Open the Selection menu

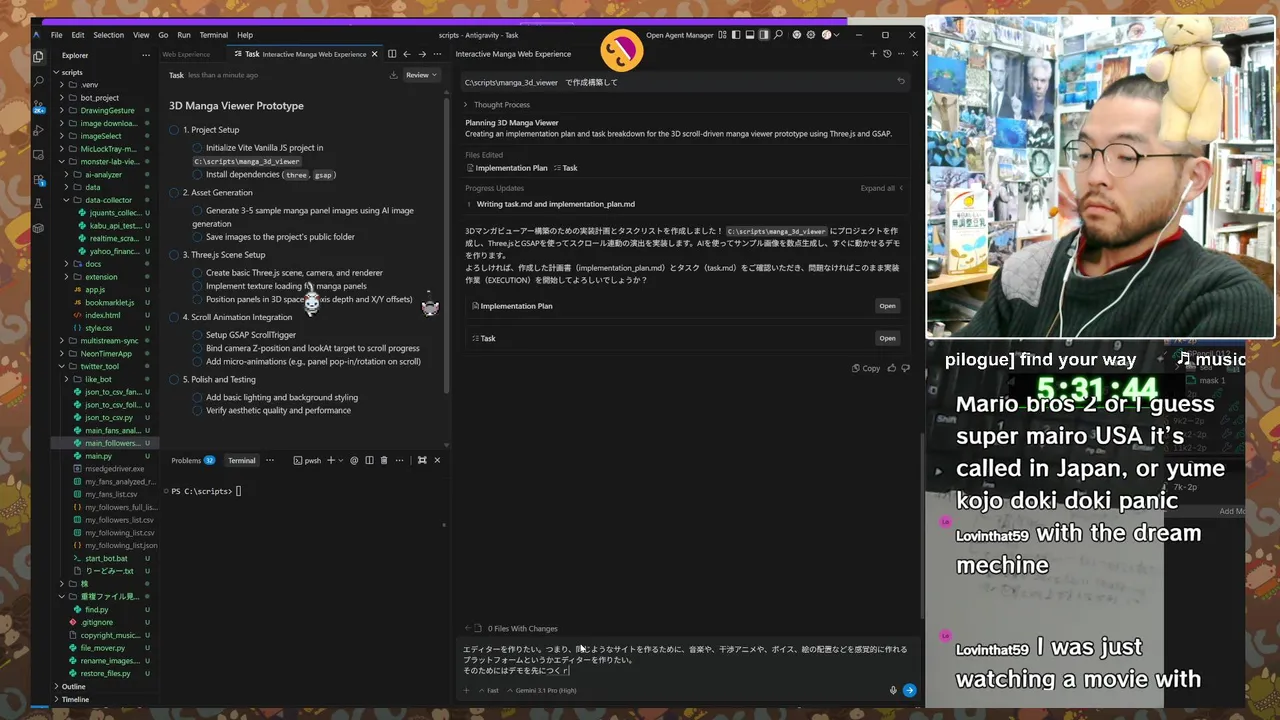click(108, 35)
